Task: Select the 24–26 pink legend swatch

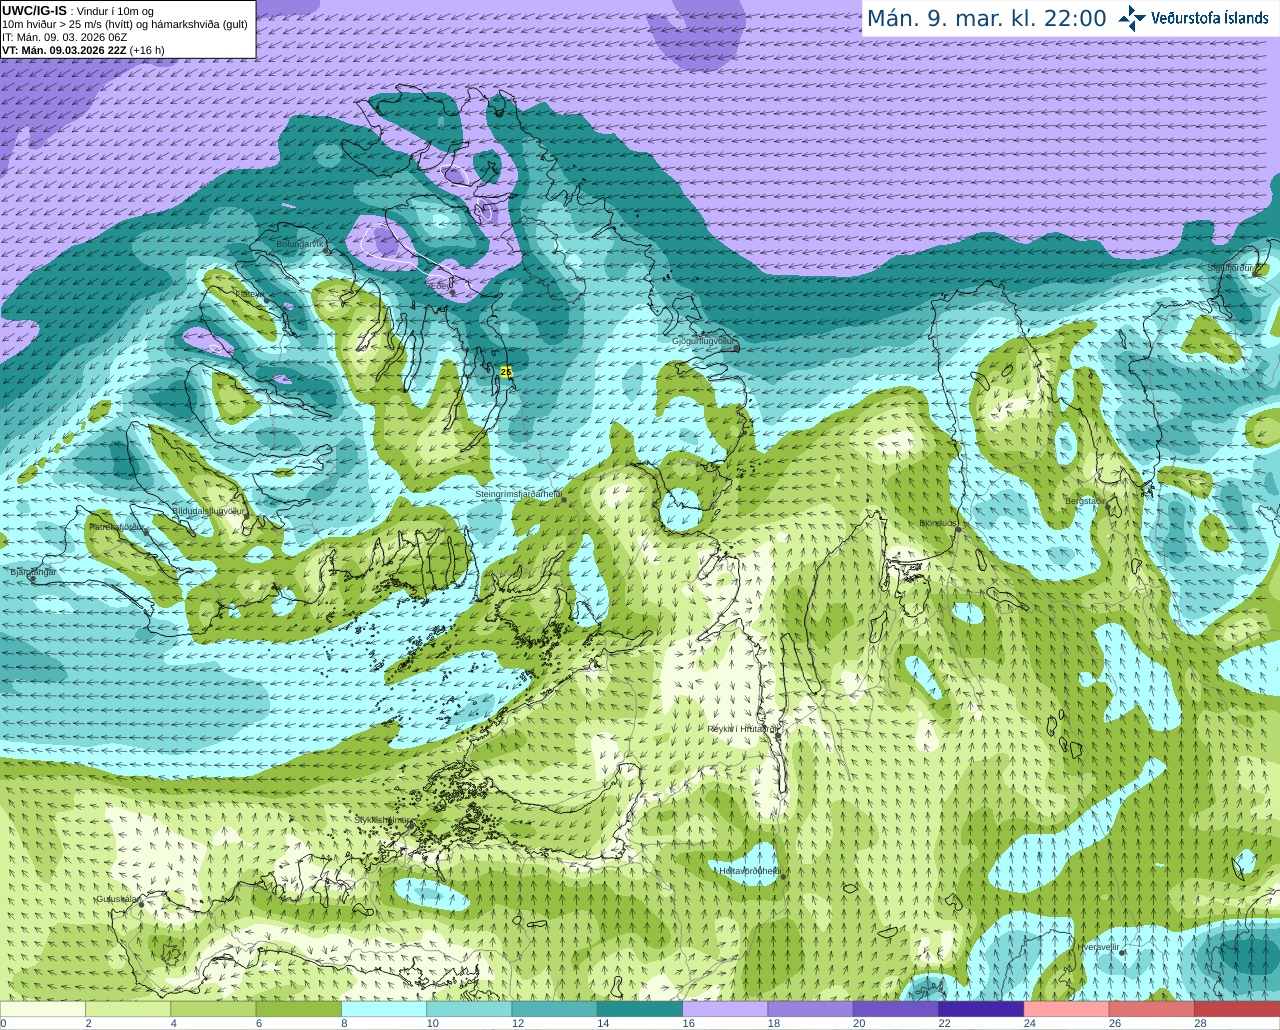Action: (x=1066, y=1009)
